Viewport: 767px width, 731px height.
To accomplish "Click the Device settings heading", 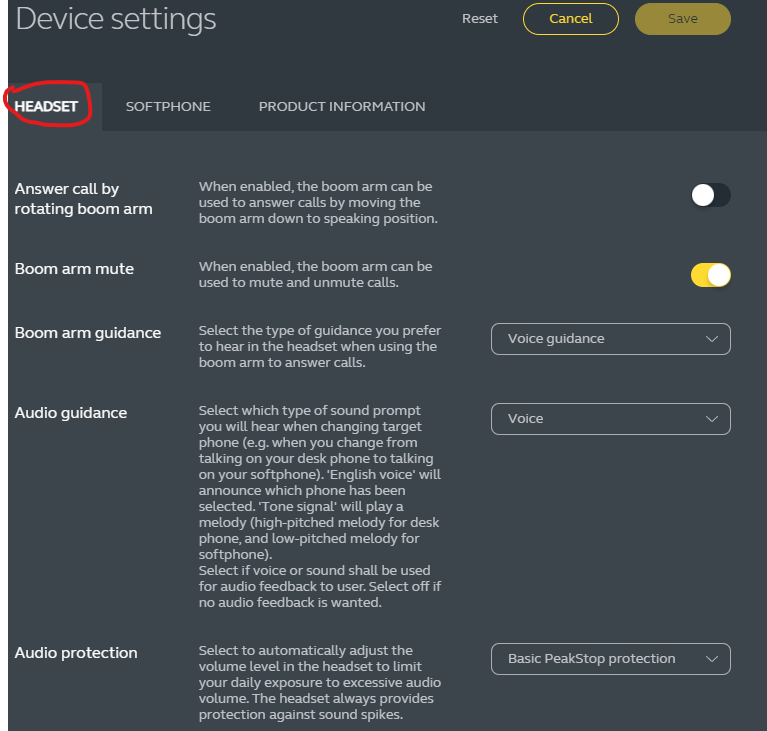I will click(116, 18).
